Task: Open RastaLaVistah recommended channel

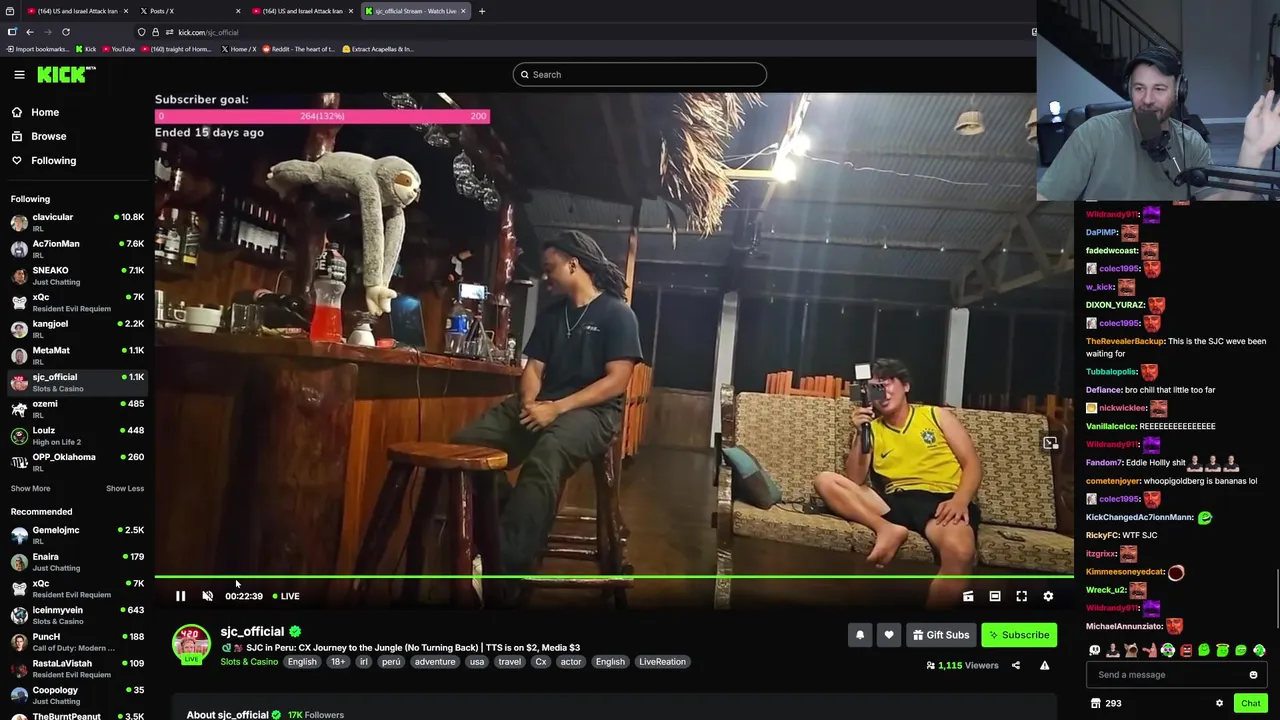Action: (x=77, y=668)
